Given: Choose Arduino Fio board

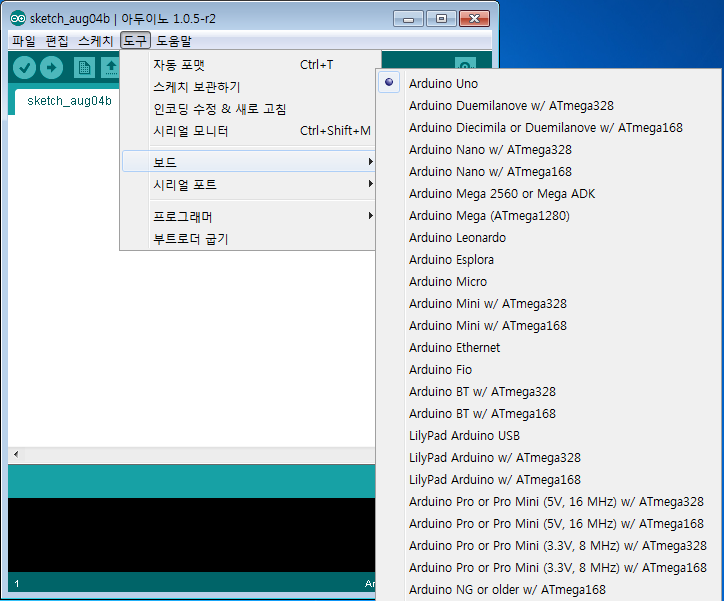Looking at the screenshot, I should [x=549, y=370].
